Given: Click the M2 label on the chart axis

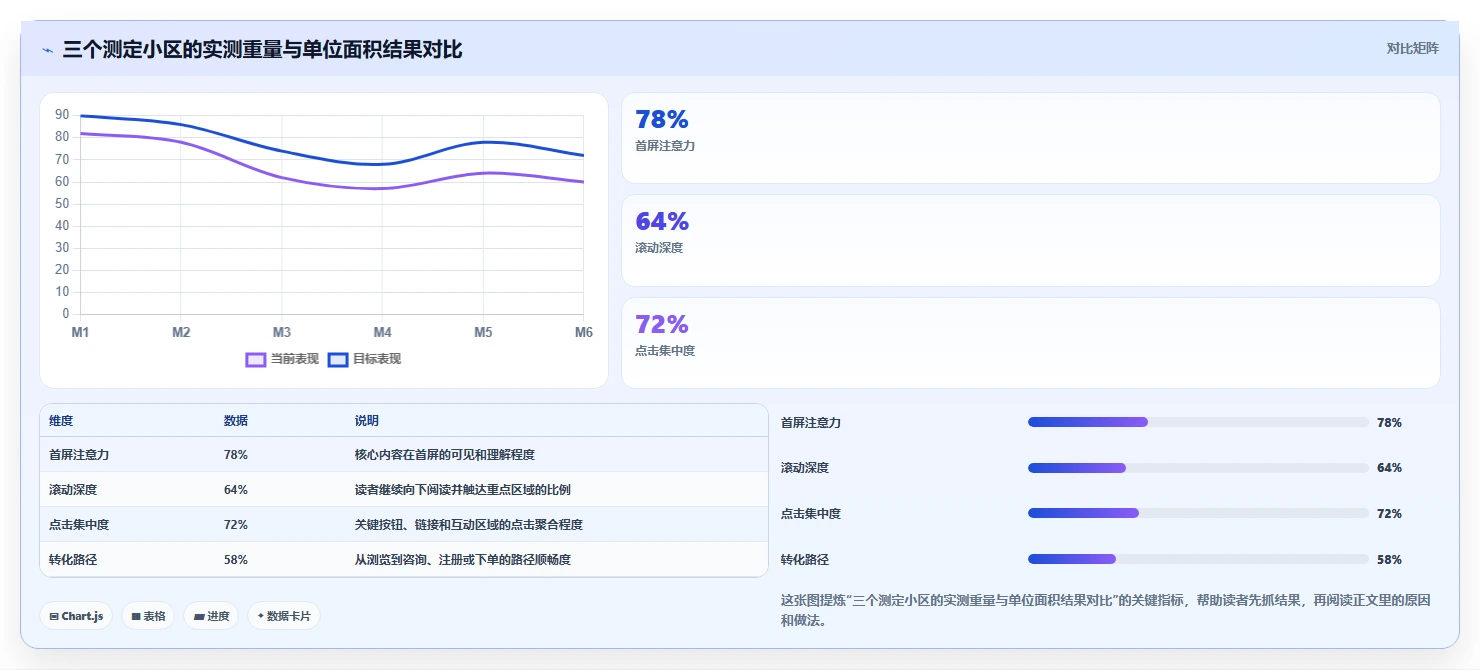Looking at the screenshot, I should coord(181,332).
